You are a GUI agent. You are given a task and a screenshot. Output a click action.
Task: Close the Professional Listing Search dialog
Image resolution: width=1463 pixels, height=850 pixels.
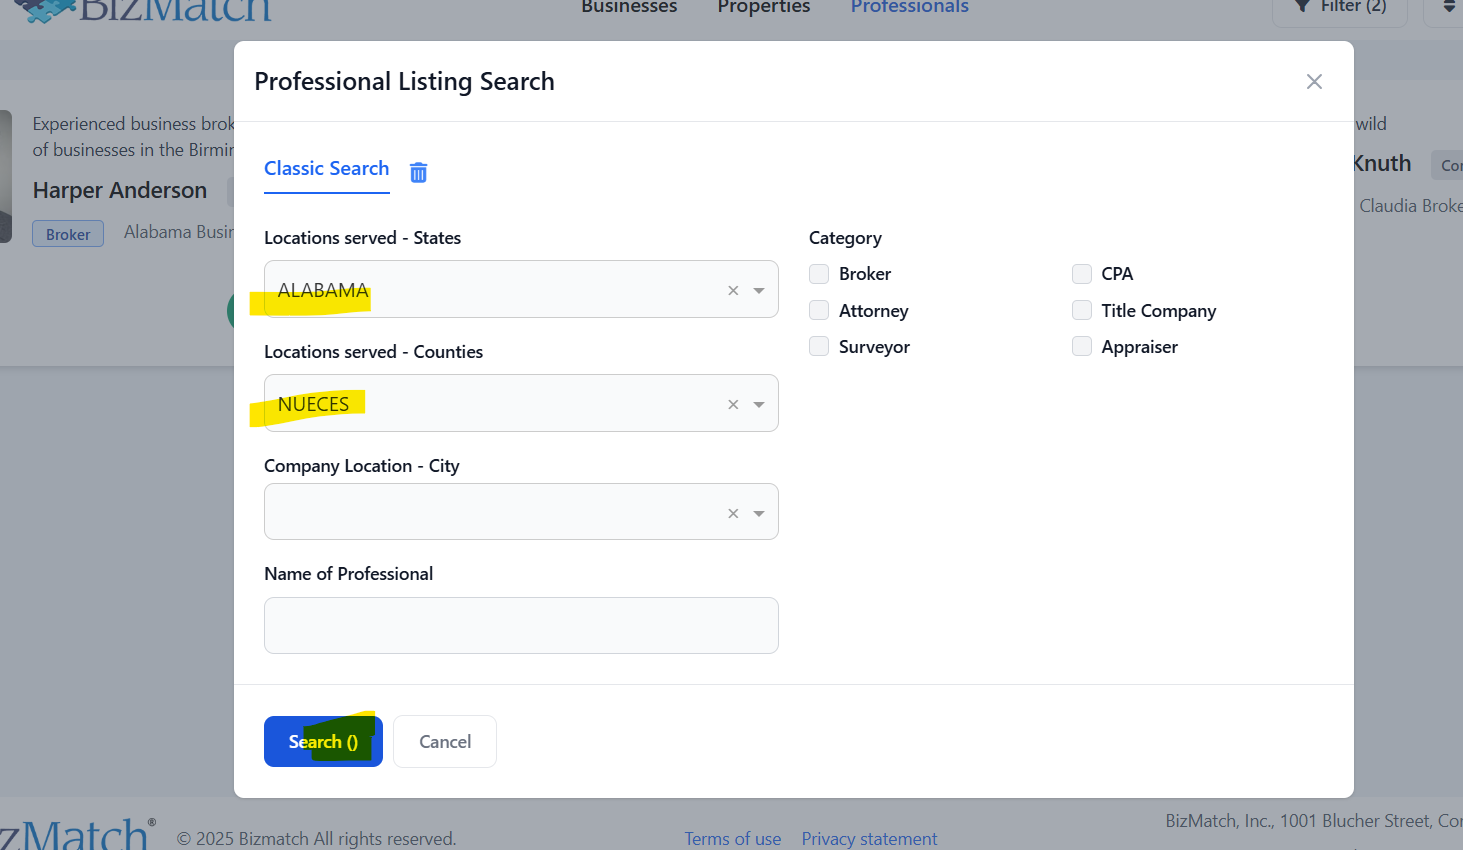(1314, 82)
